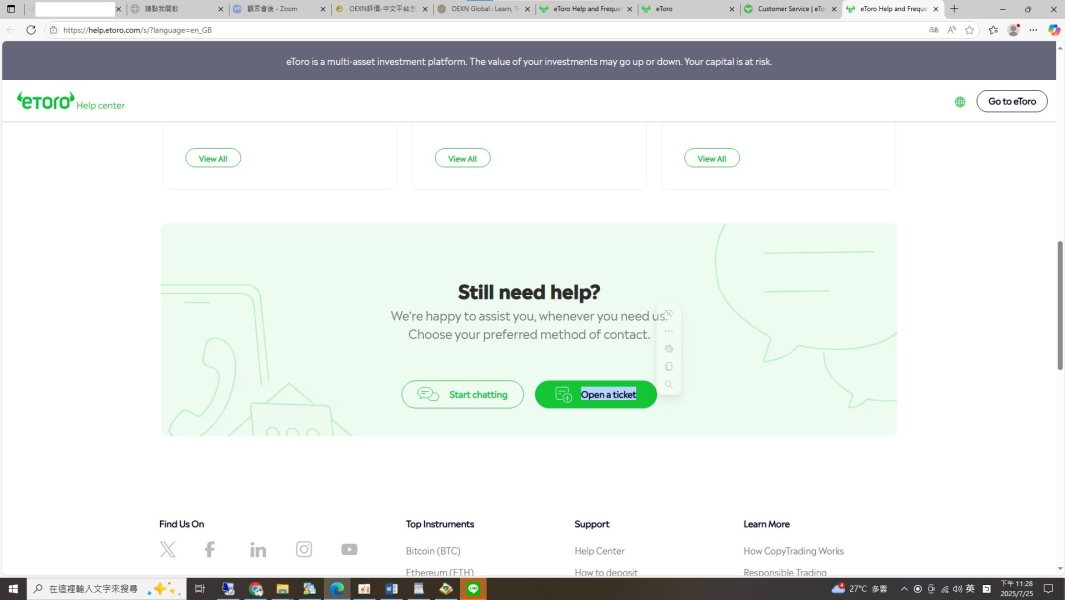The height and width of the screenshot is (600, 1065).
Task: Open Word from the taskbar
Action: pyautogui.click(x=392, y=588)
